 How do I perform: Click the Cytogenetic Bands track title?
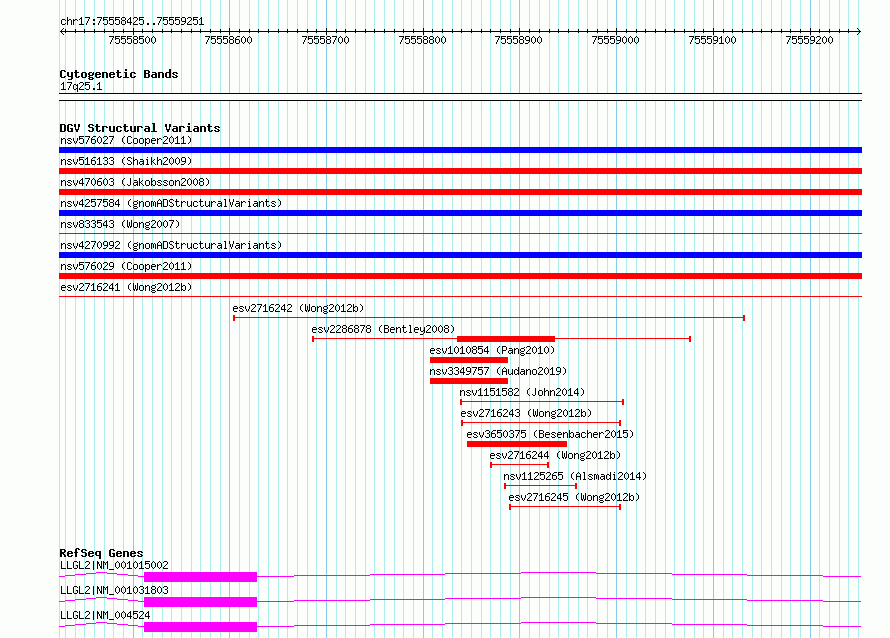(x=119, y=74)
